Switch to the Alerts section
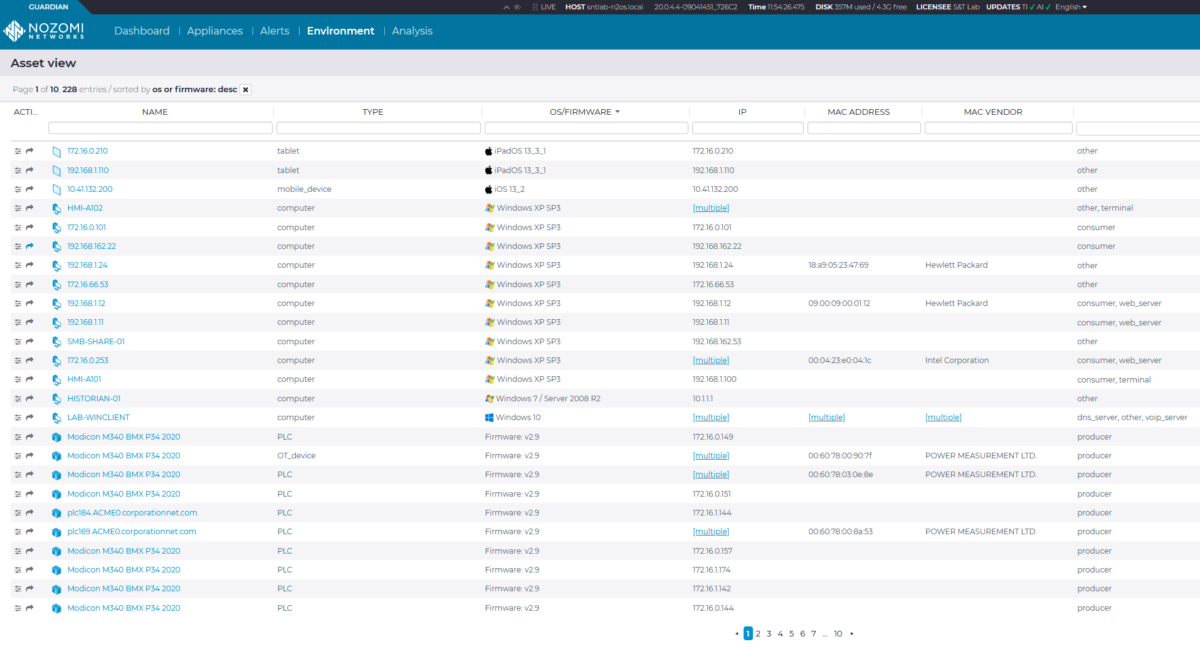1200x649 pixels. point(274,31)
